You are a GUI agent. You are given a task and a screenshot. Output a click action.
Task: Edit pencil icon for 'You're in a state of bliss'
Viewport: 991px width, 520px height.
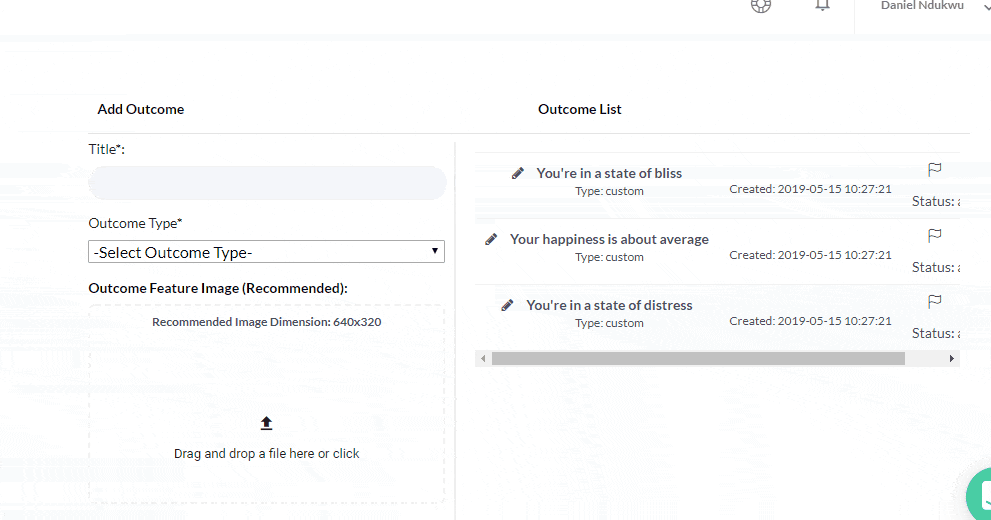pos(518,173)
